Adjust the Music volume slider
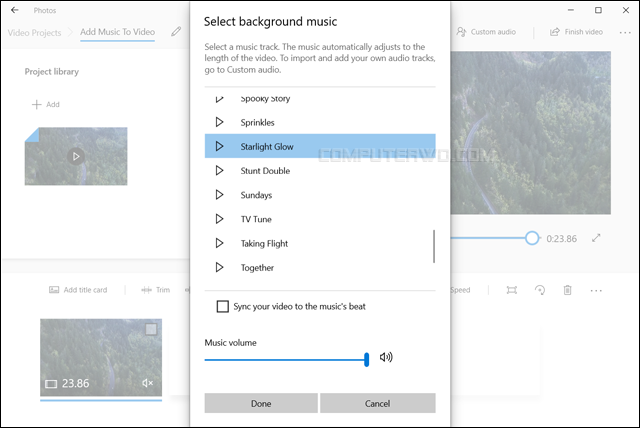Screen dimensions: 640x428 366,359
